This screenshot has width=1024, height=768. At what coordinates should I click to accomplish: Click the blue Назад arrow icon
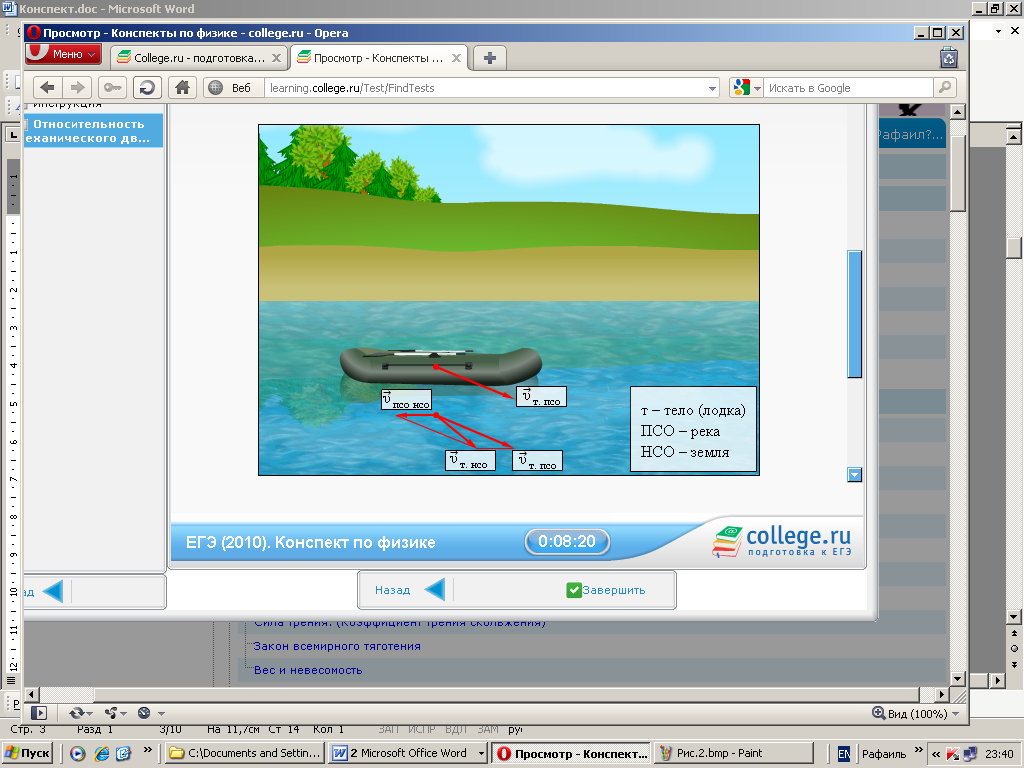point(435,590)
